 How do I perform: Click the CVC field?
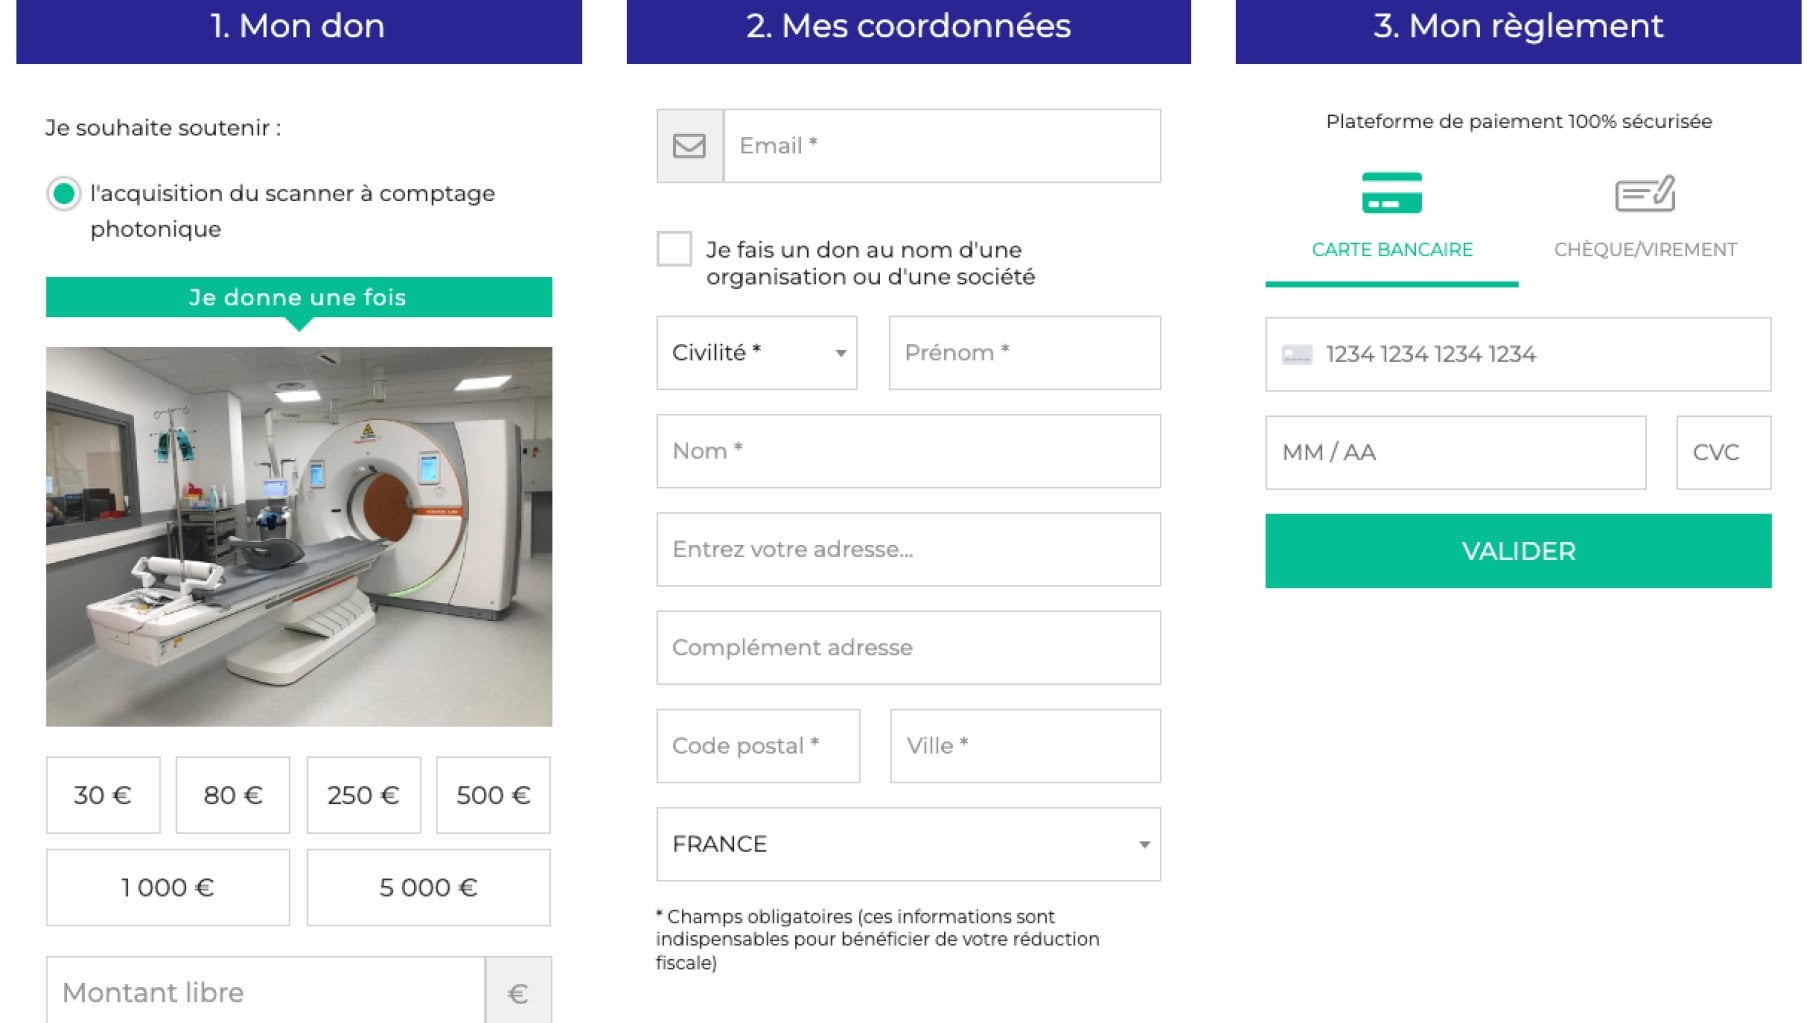click(1722, 453)
